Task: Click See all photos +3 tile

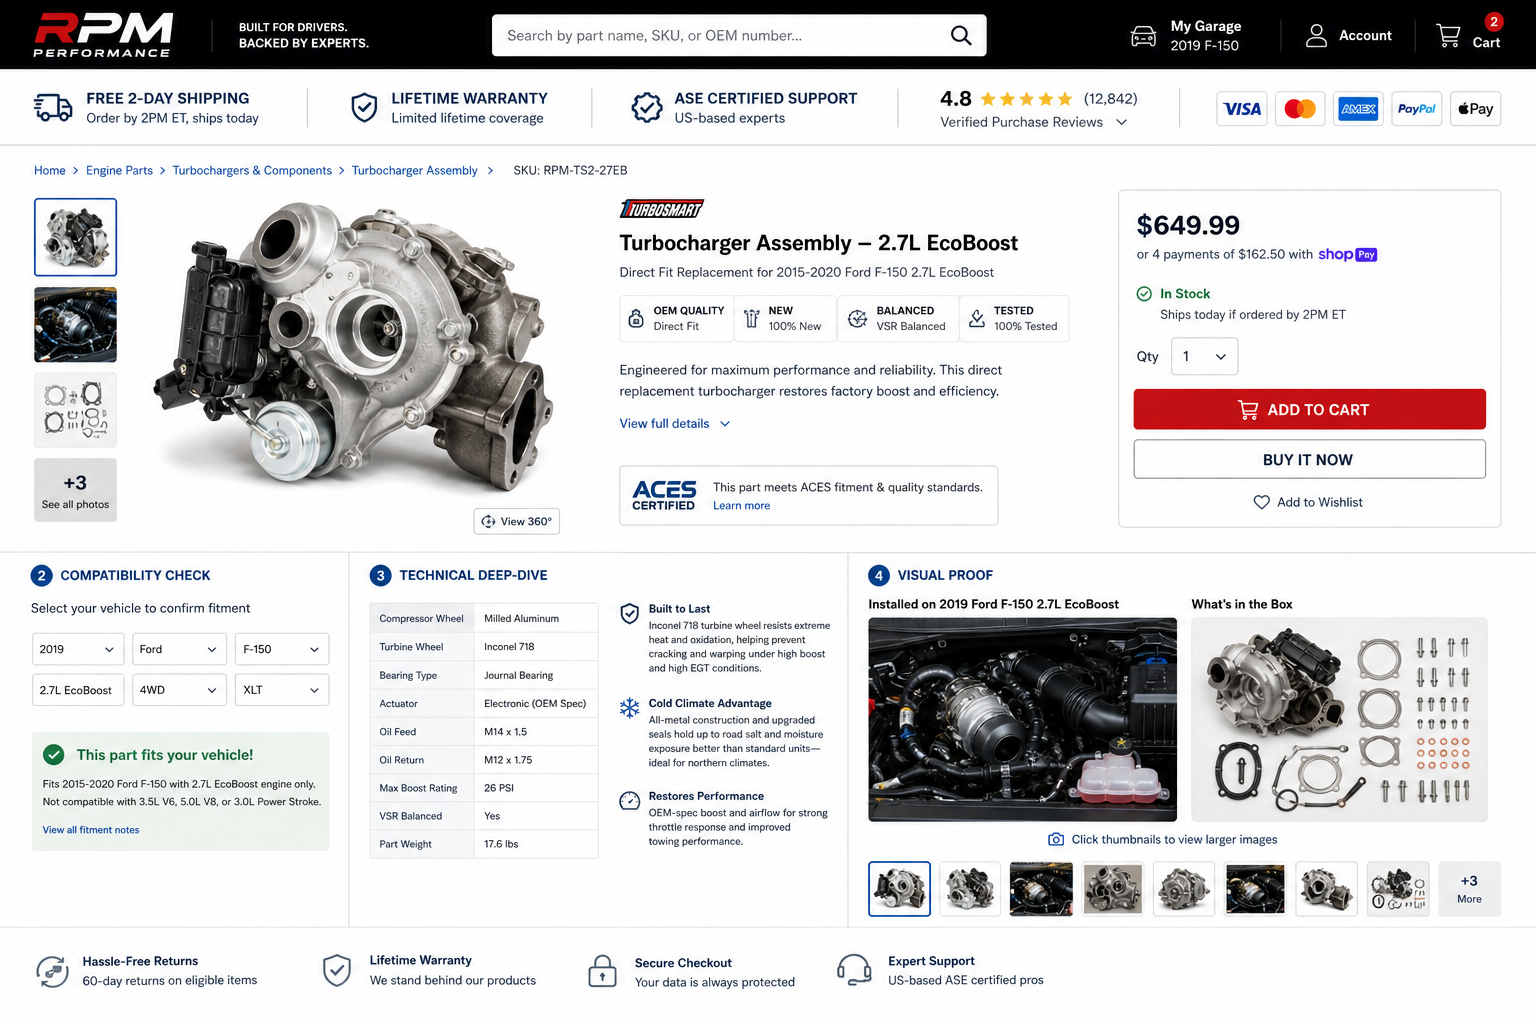Action: point(75,490)
